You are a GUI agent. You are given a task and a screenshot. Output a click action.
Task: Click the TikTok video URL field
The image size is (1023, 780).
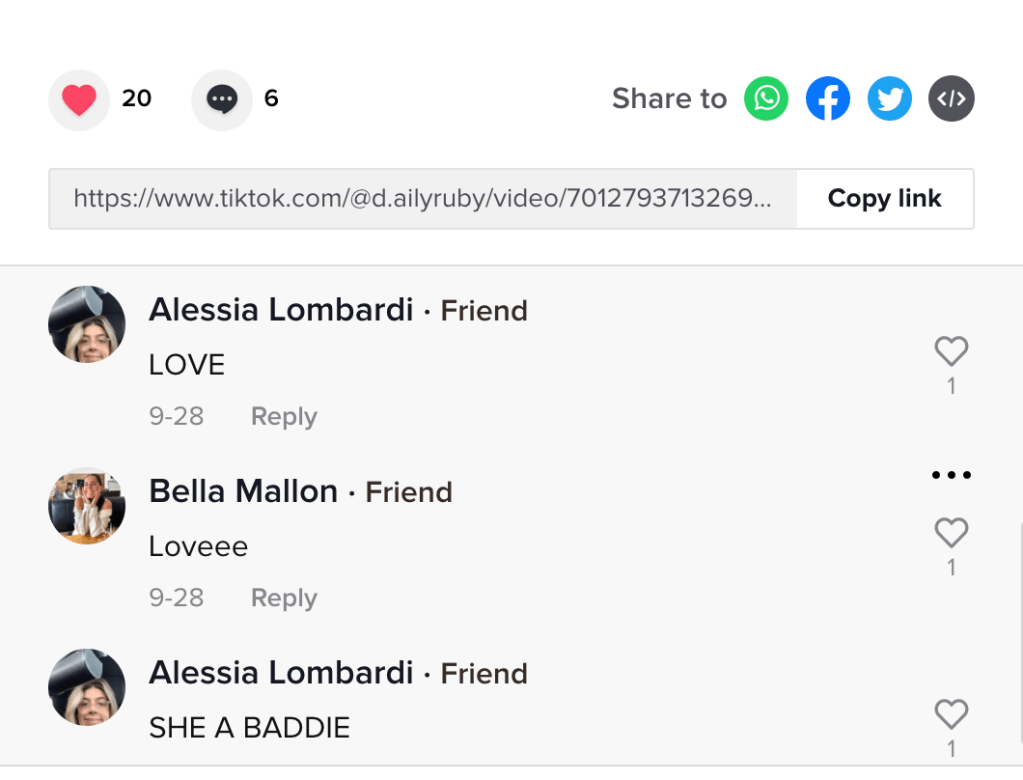(x=422, y=199)
